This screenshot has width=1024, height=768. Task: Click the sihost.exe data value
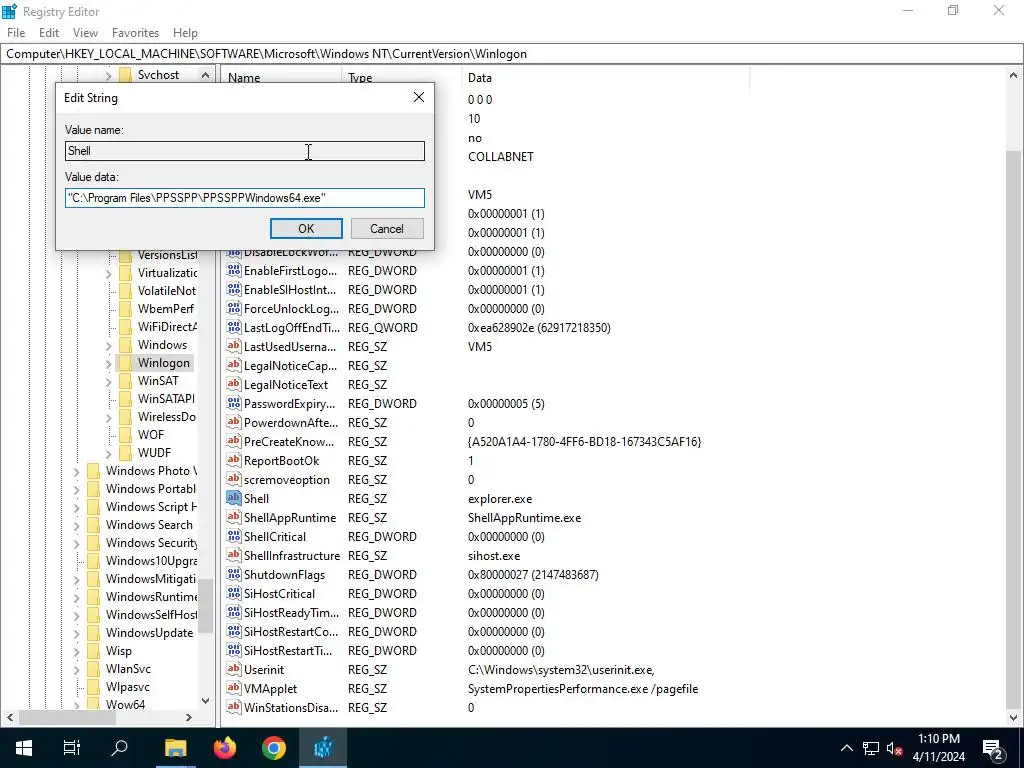coord(494,556)
